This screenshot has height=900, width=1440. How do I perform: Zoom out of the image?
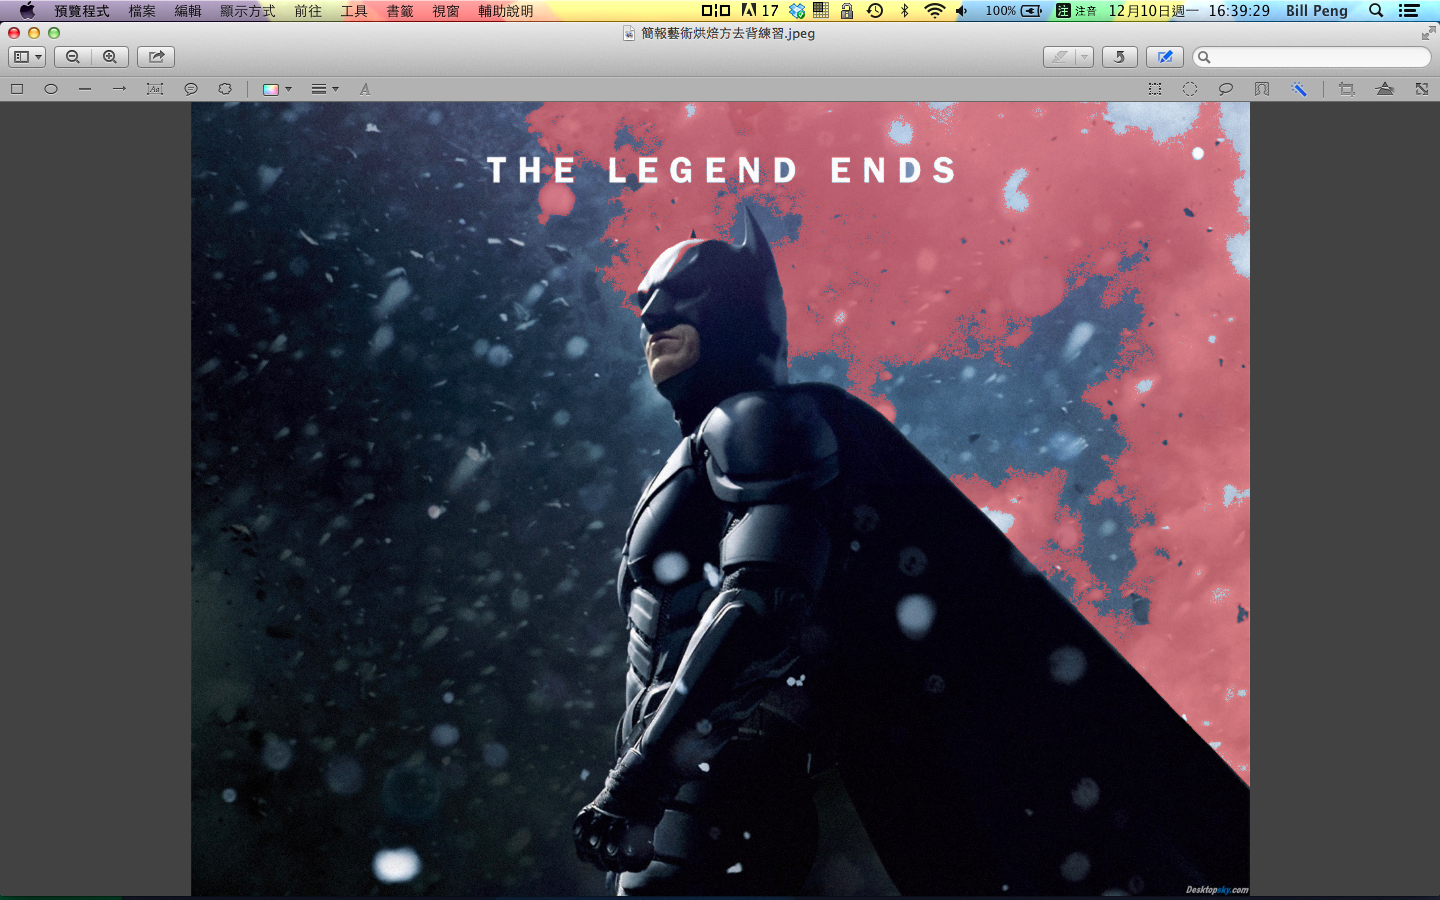(x=73, y=57)
